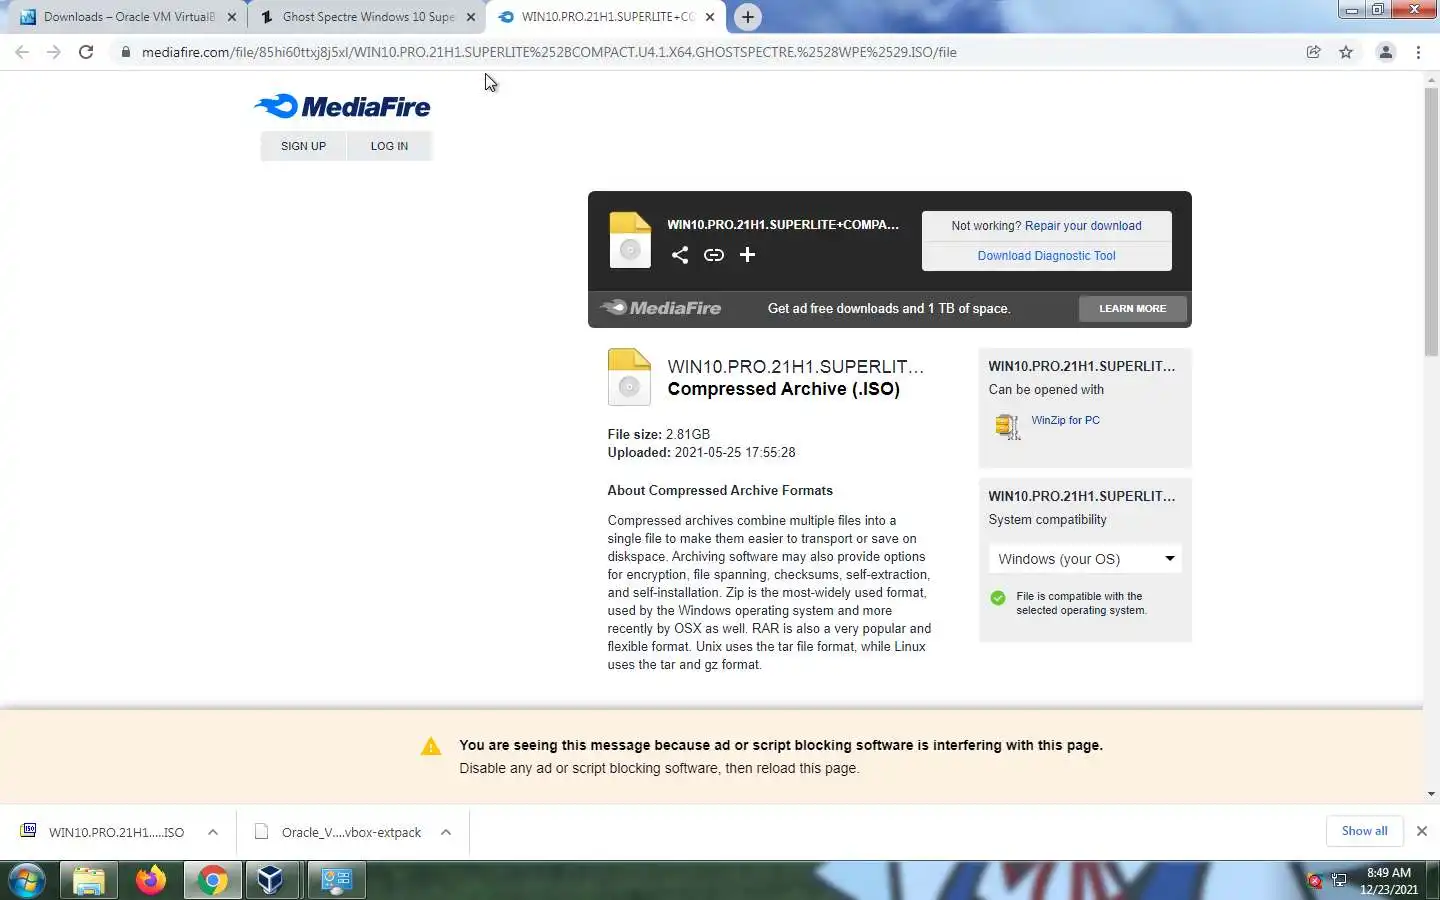This screenshot has width=1440, height=900.
Task: Click the MediaFire logo in promo banner
Action: tap(660, 308)
